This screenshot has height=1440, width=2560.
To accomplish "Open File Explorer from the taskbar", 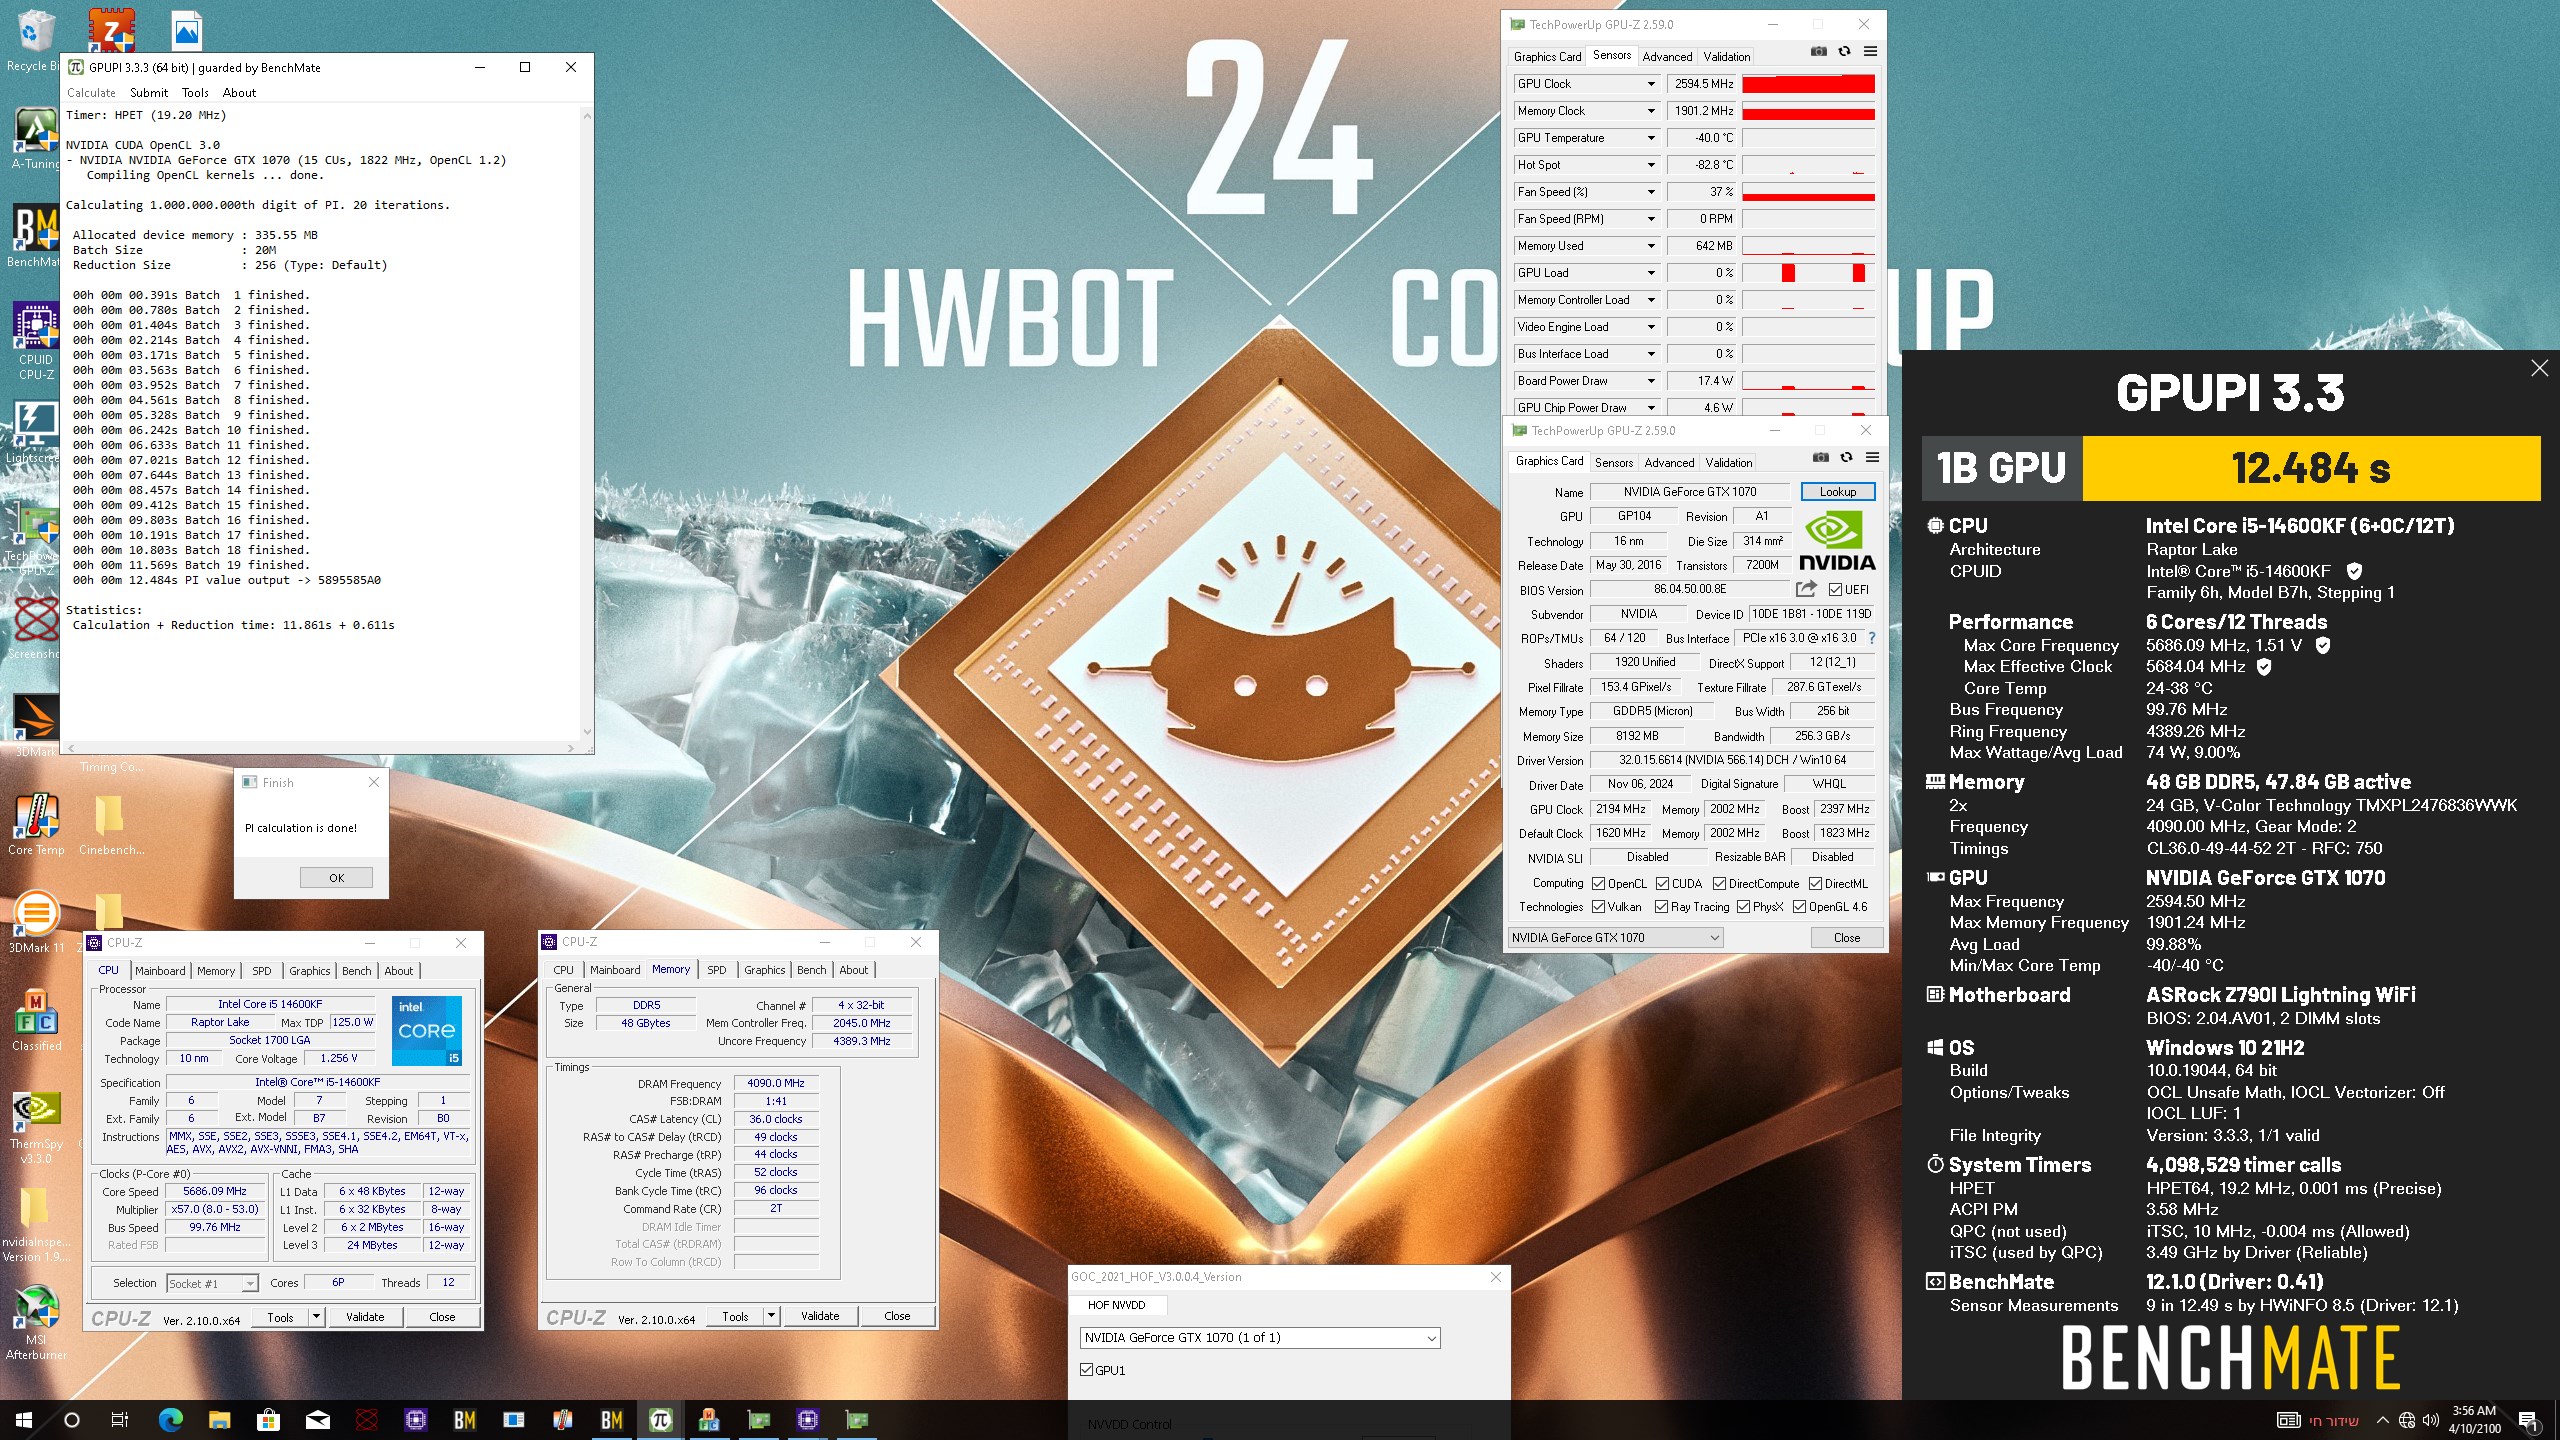I will (220, 1420).
